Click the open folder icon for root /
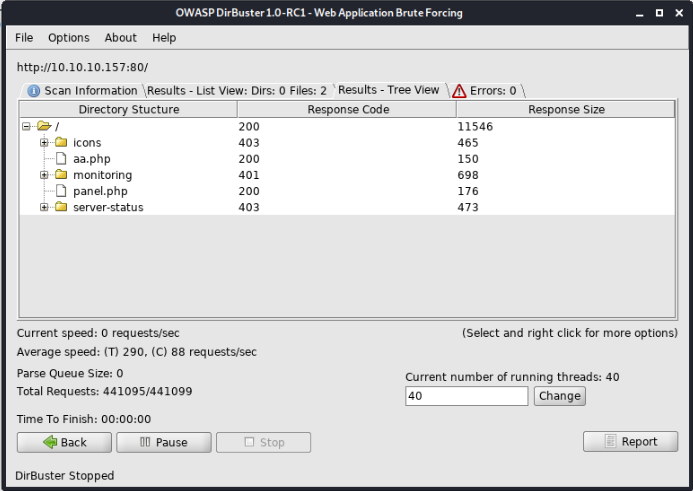This screenshot has height=491, width=693. coord(44,126)
